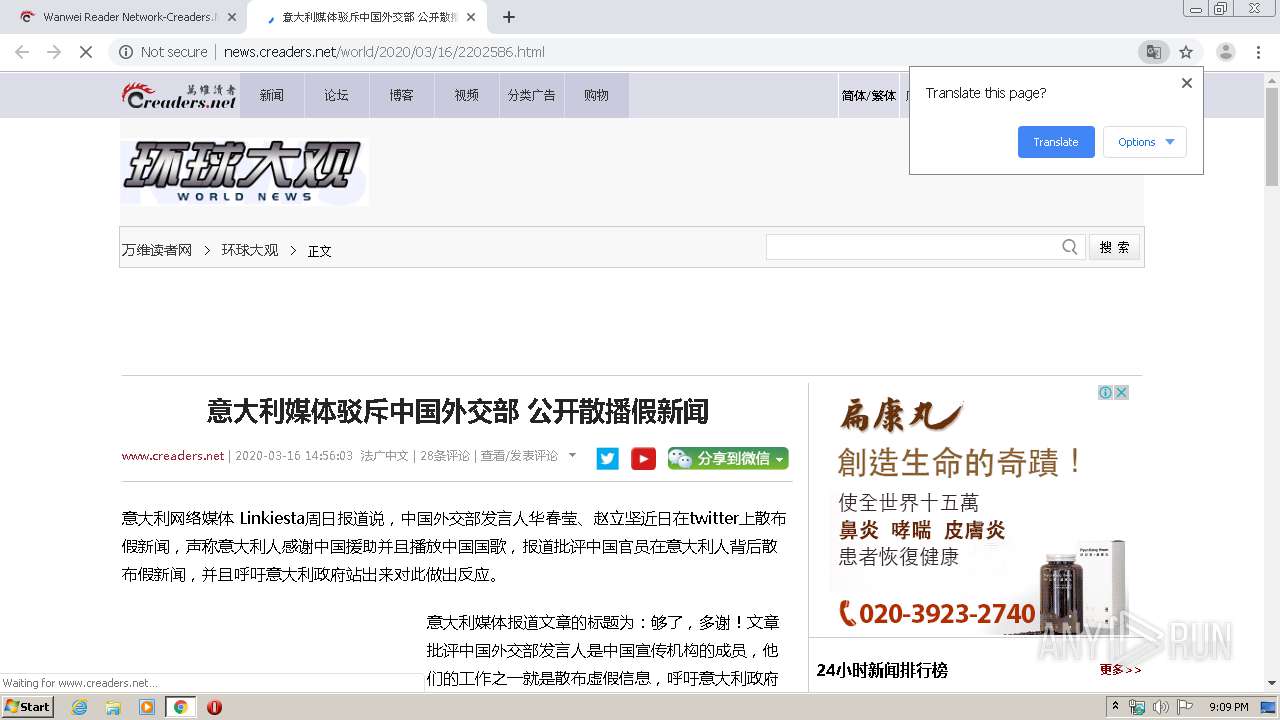
Task: Click the Translate button
Action: (x=1056, y=142)
